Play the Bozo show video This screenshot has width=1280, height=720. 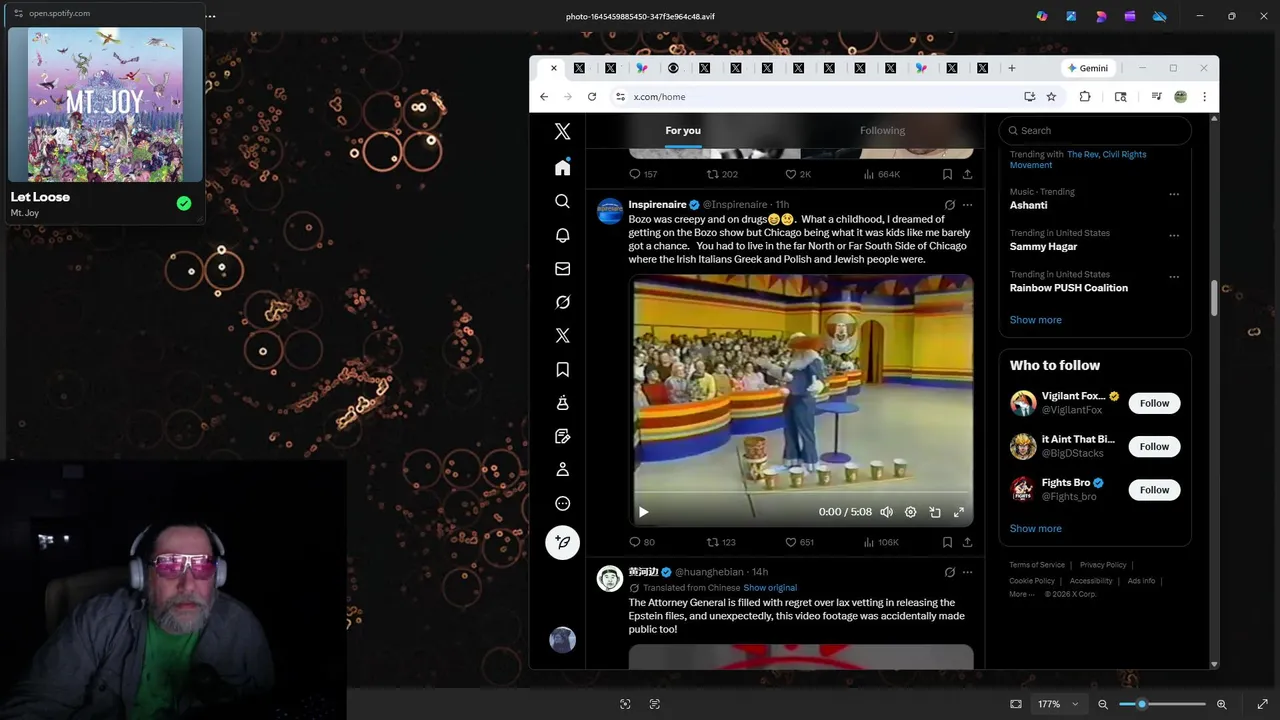[643, 512]
